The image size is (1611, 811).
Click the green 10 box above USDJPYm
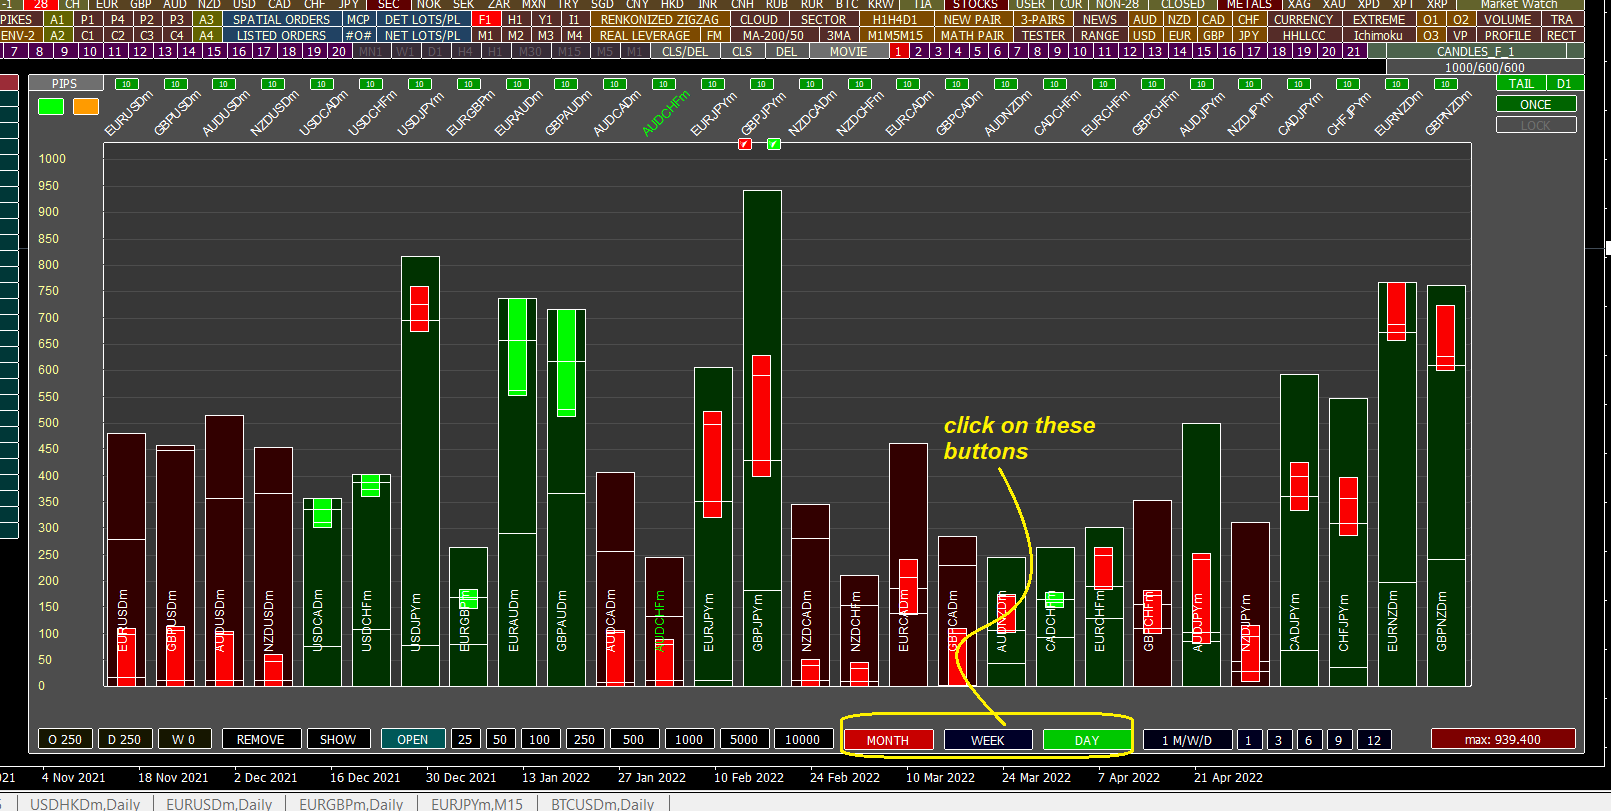(x=419, y=84)
